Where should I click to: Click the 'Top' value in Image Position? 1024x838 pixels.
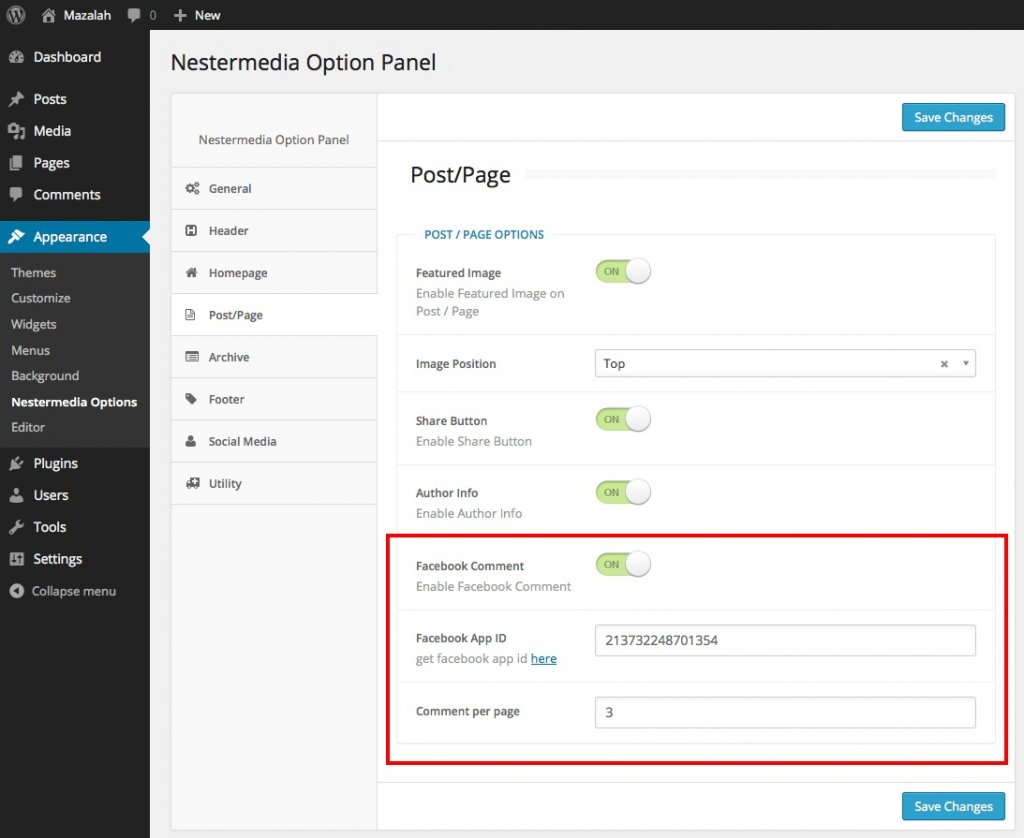point(614,364)
